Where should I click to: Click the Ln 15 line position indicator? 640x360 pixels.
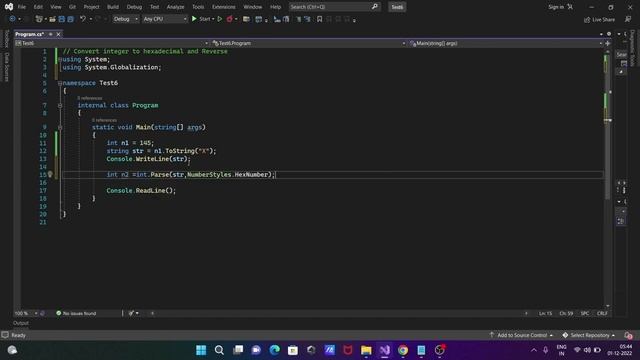545,313
